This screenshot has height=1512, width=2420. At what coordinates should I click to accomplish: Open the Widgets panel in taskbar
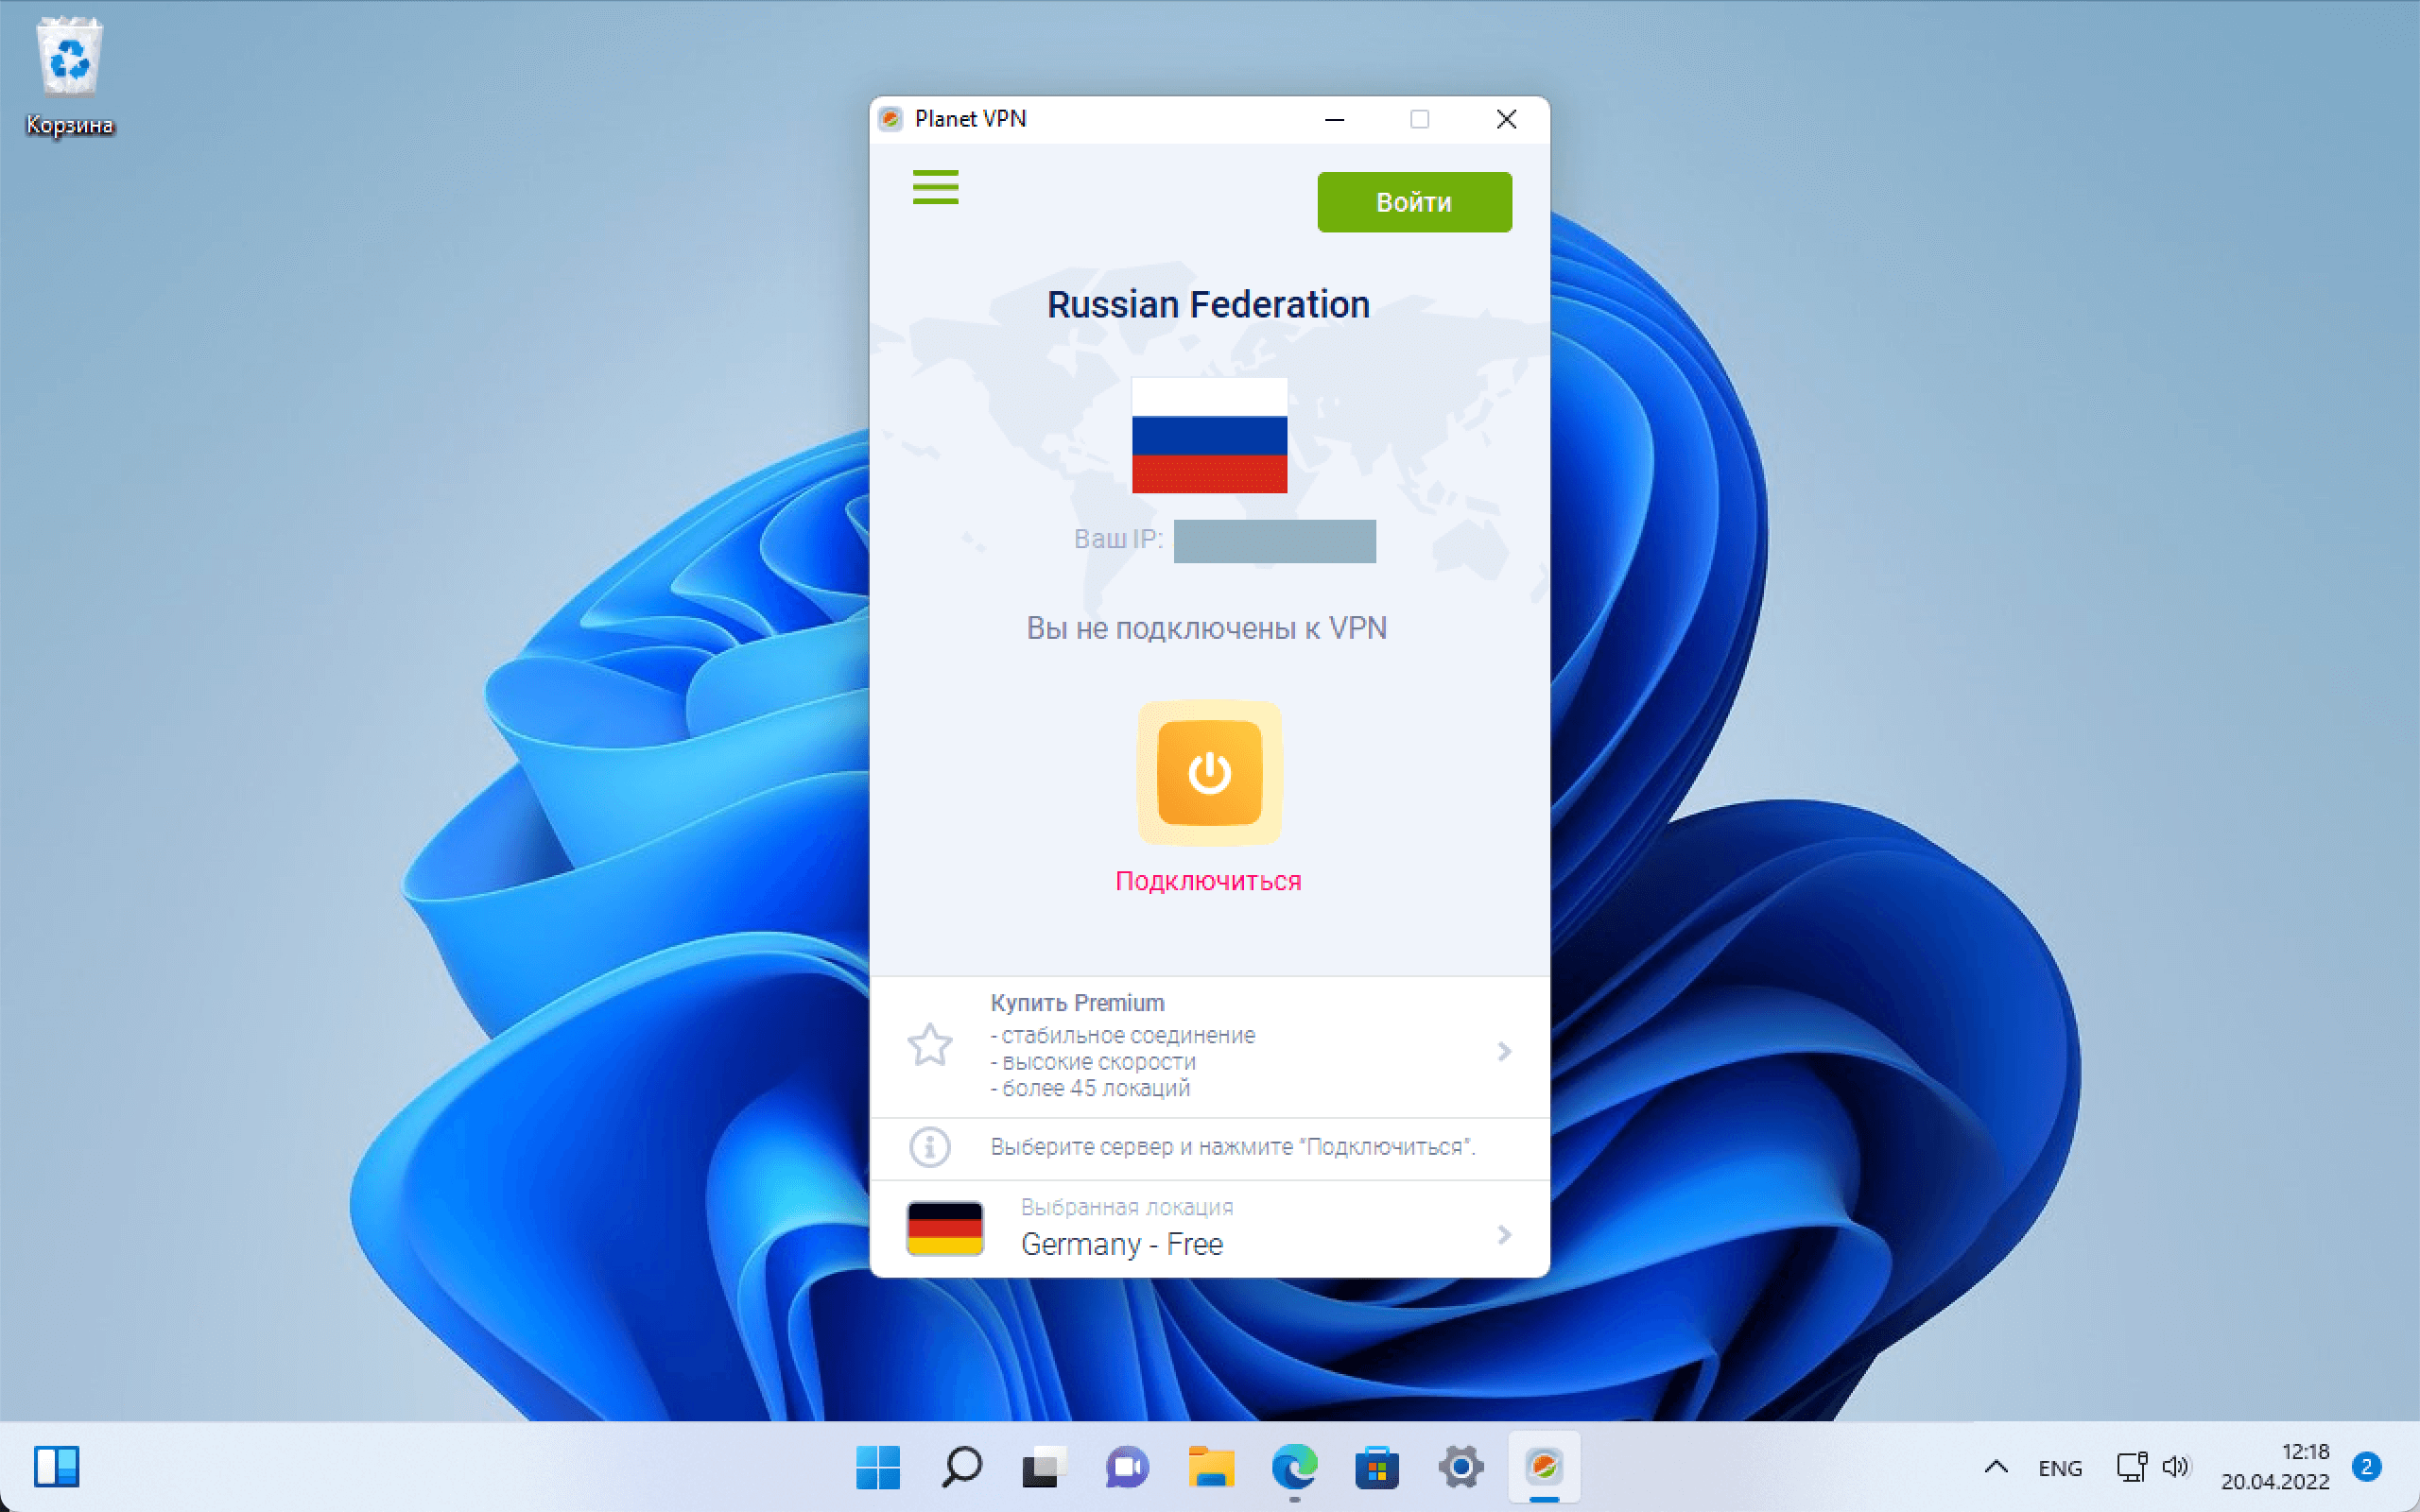[x=57, y=1467]
